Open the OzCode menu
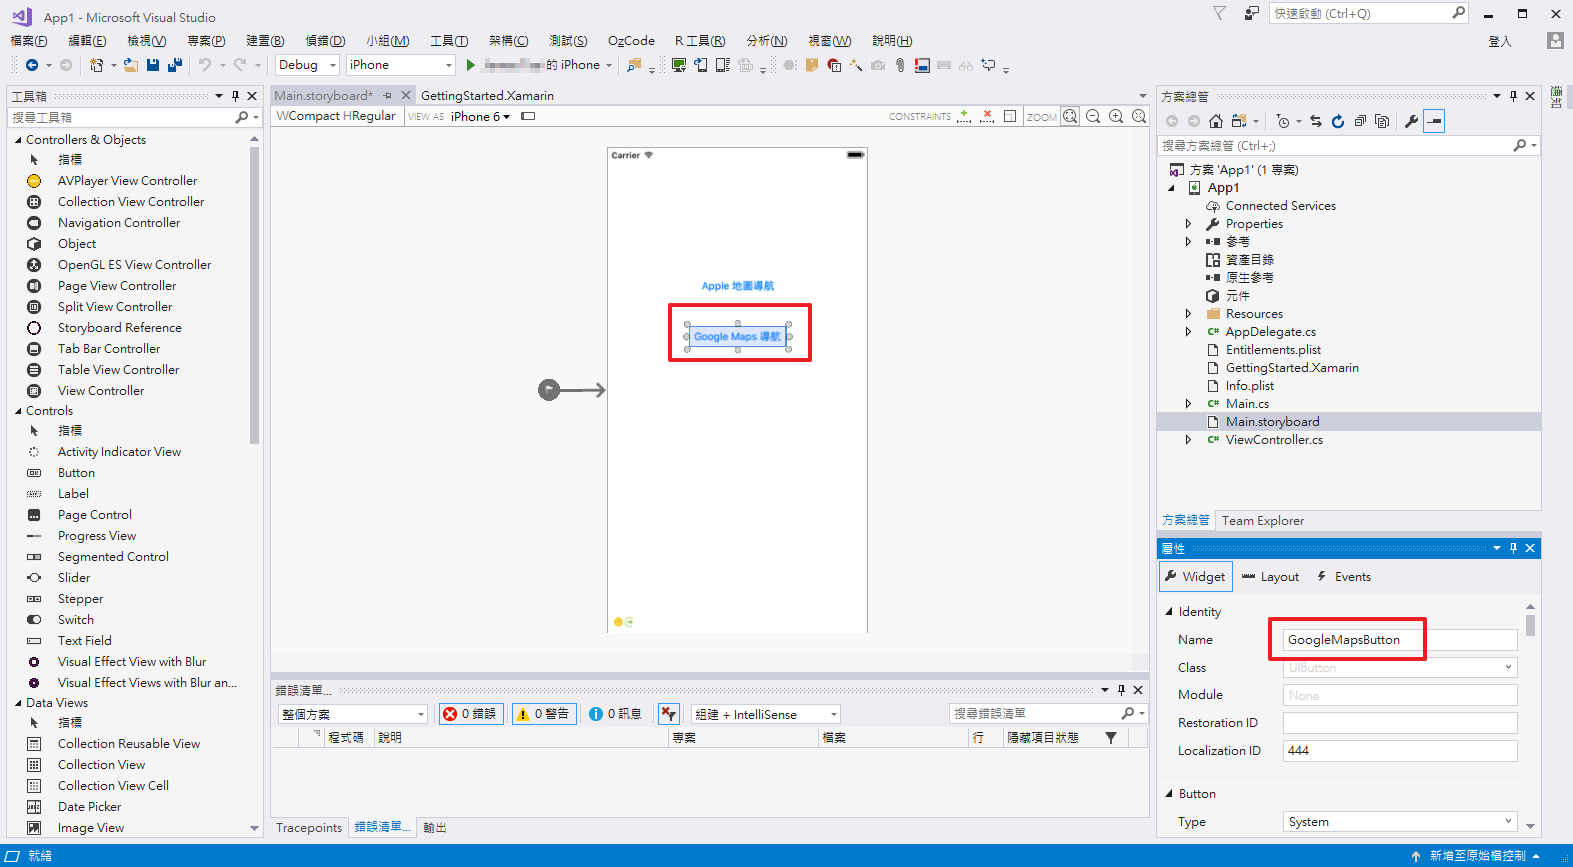 (x=631, y=41)
